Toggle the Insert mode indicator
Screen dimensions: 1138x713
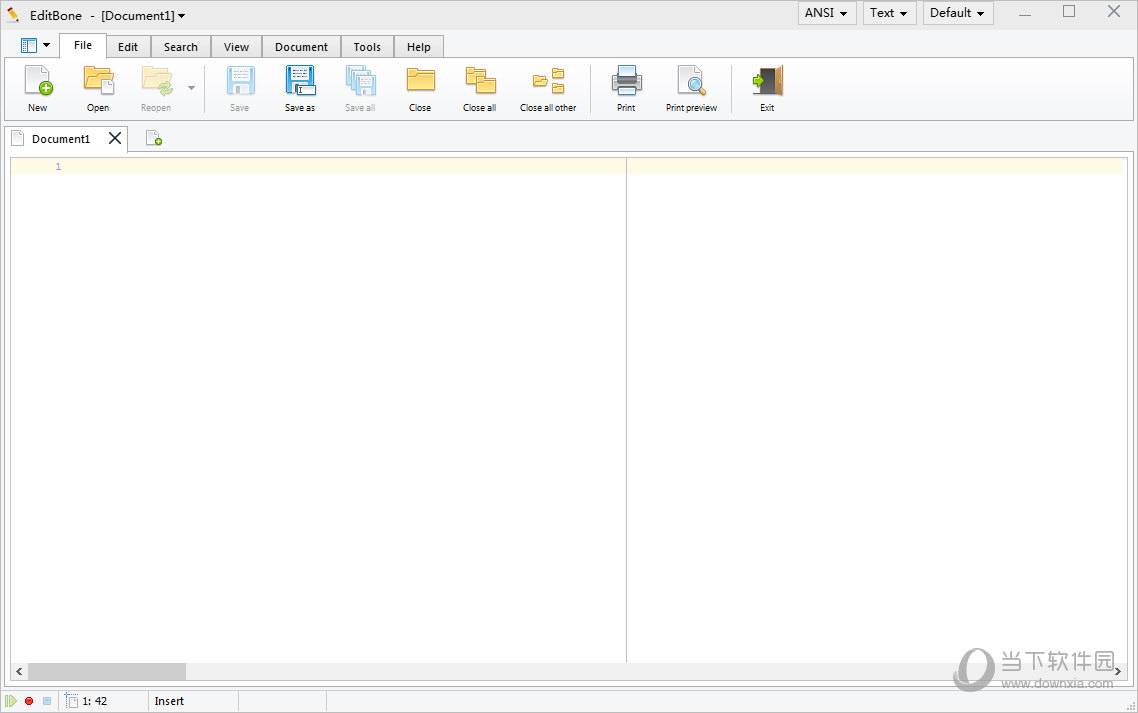click(x=169, y=701)
